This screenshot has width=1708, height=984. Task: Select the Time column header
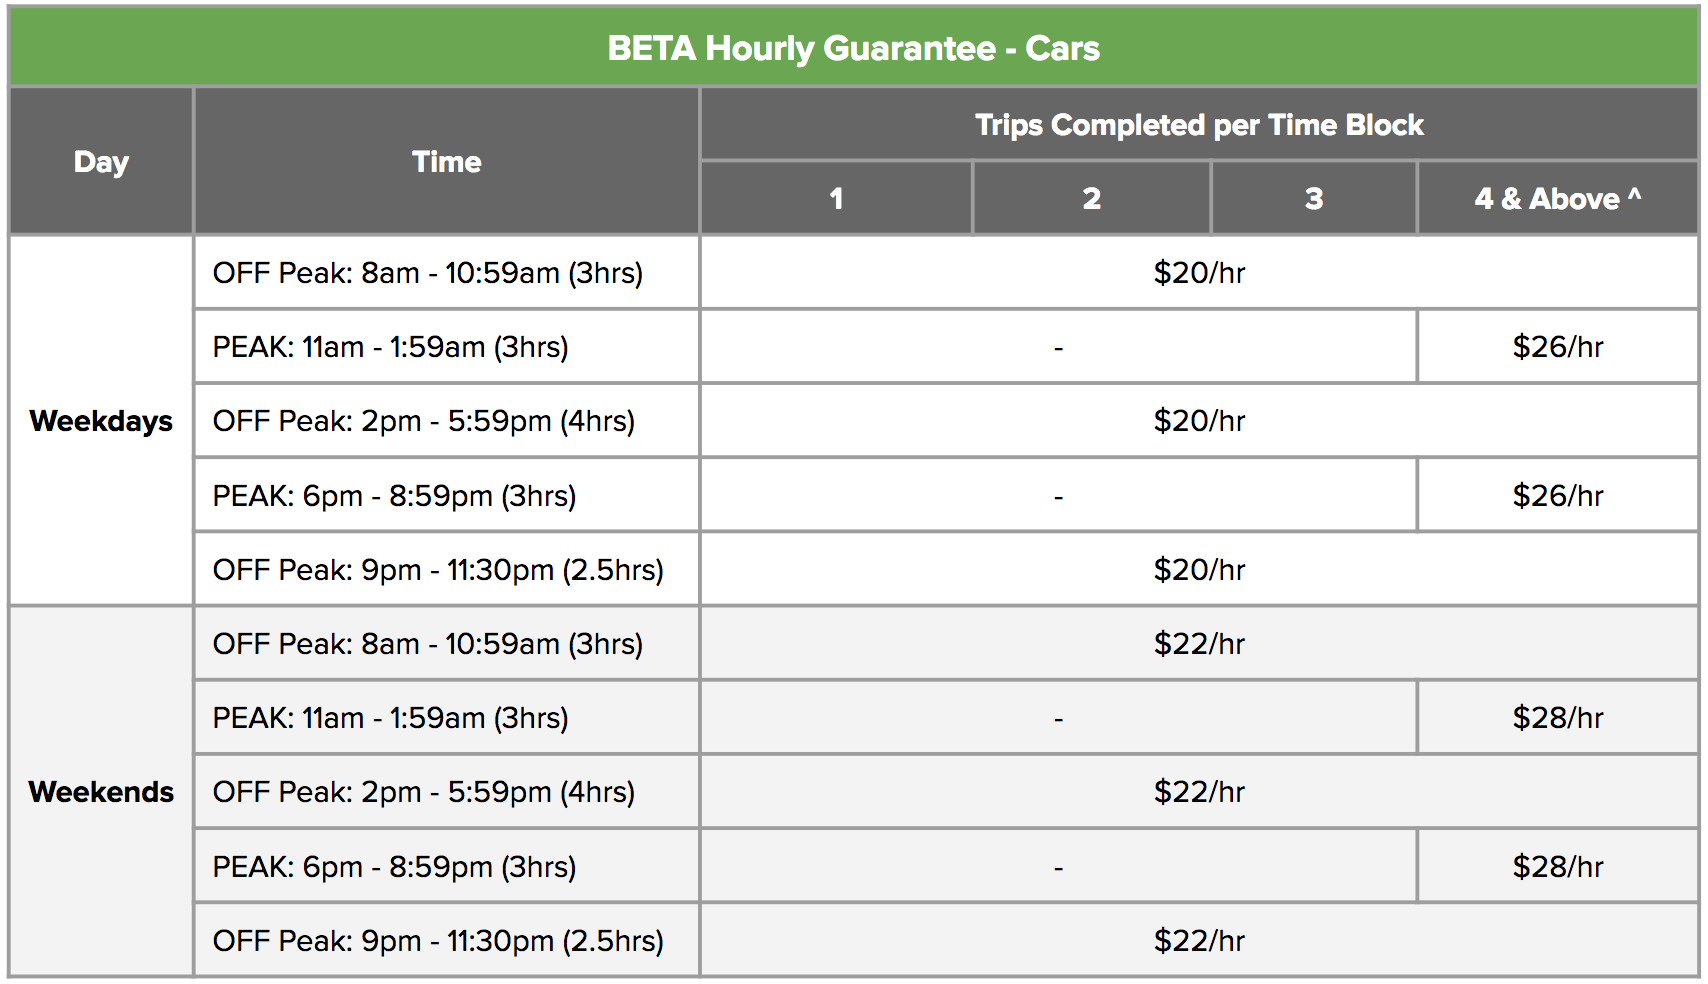[x=446, y=162]
